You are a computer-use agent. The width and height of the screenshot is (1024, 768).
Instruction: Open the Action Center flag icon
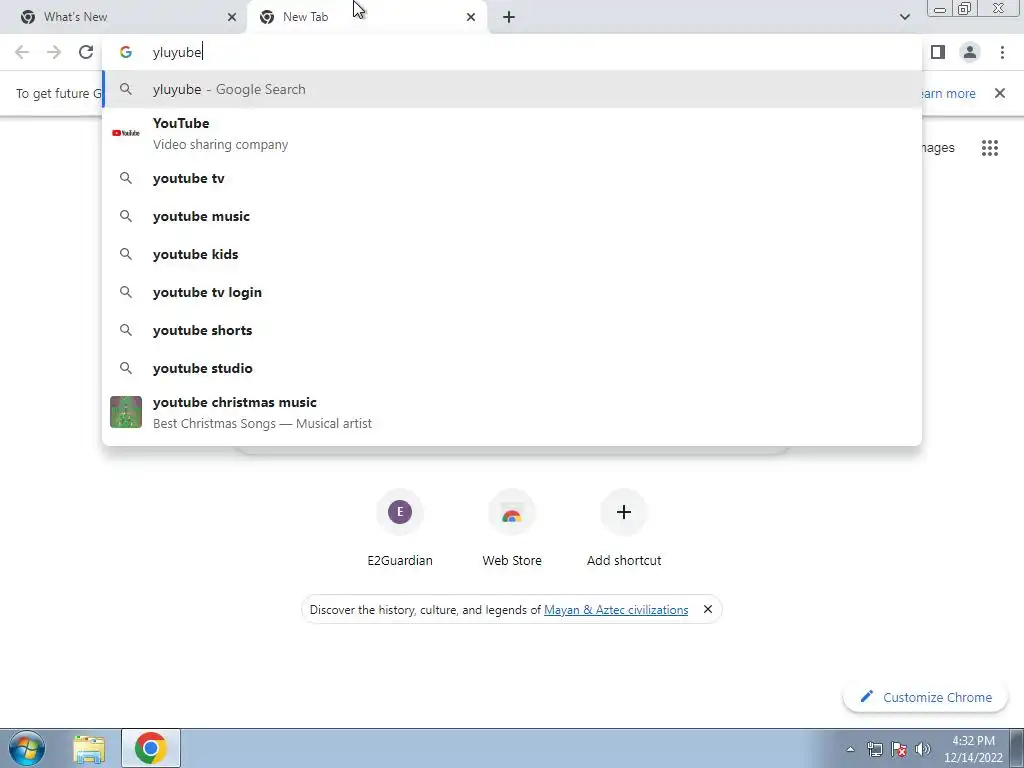899,749
